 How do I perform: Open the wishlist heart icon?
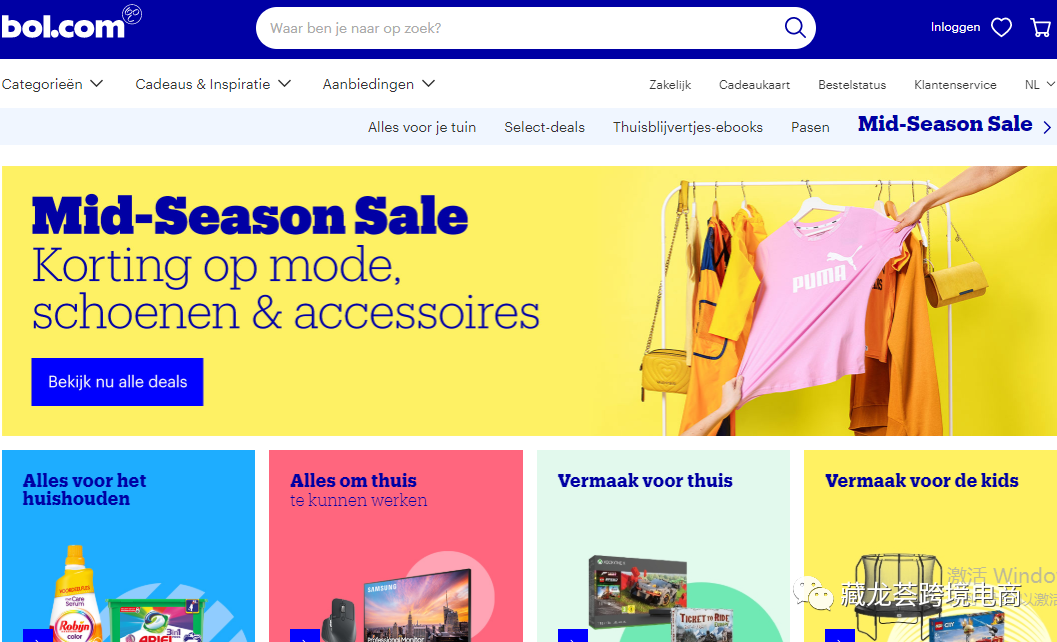(1001, 28)
